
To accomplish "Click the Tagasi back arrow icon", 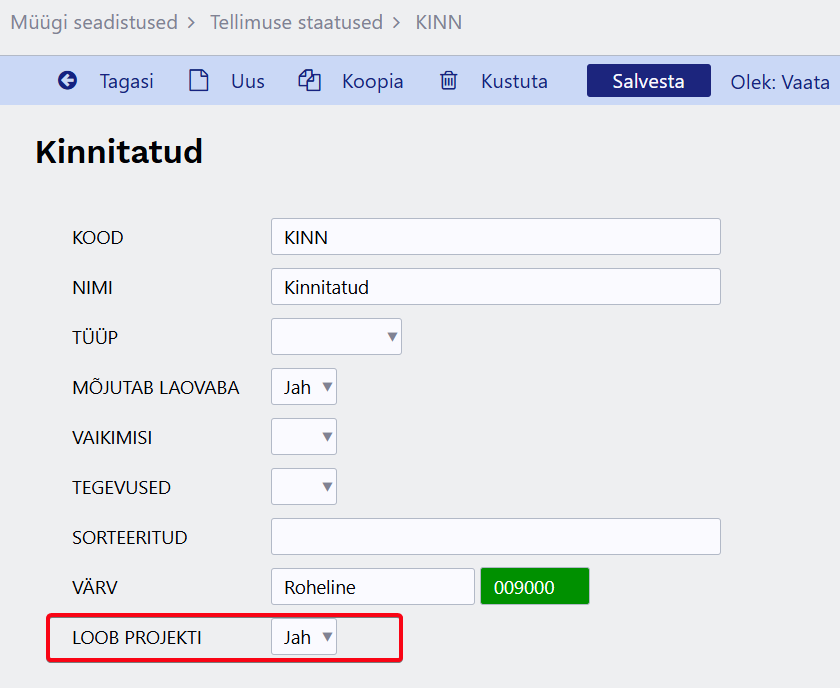I will (x=67, y=81).
